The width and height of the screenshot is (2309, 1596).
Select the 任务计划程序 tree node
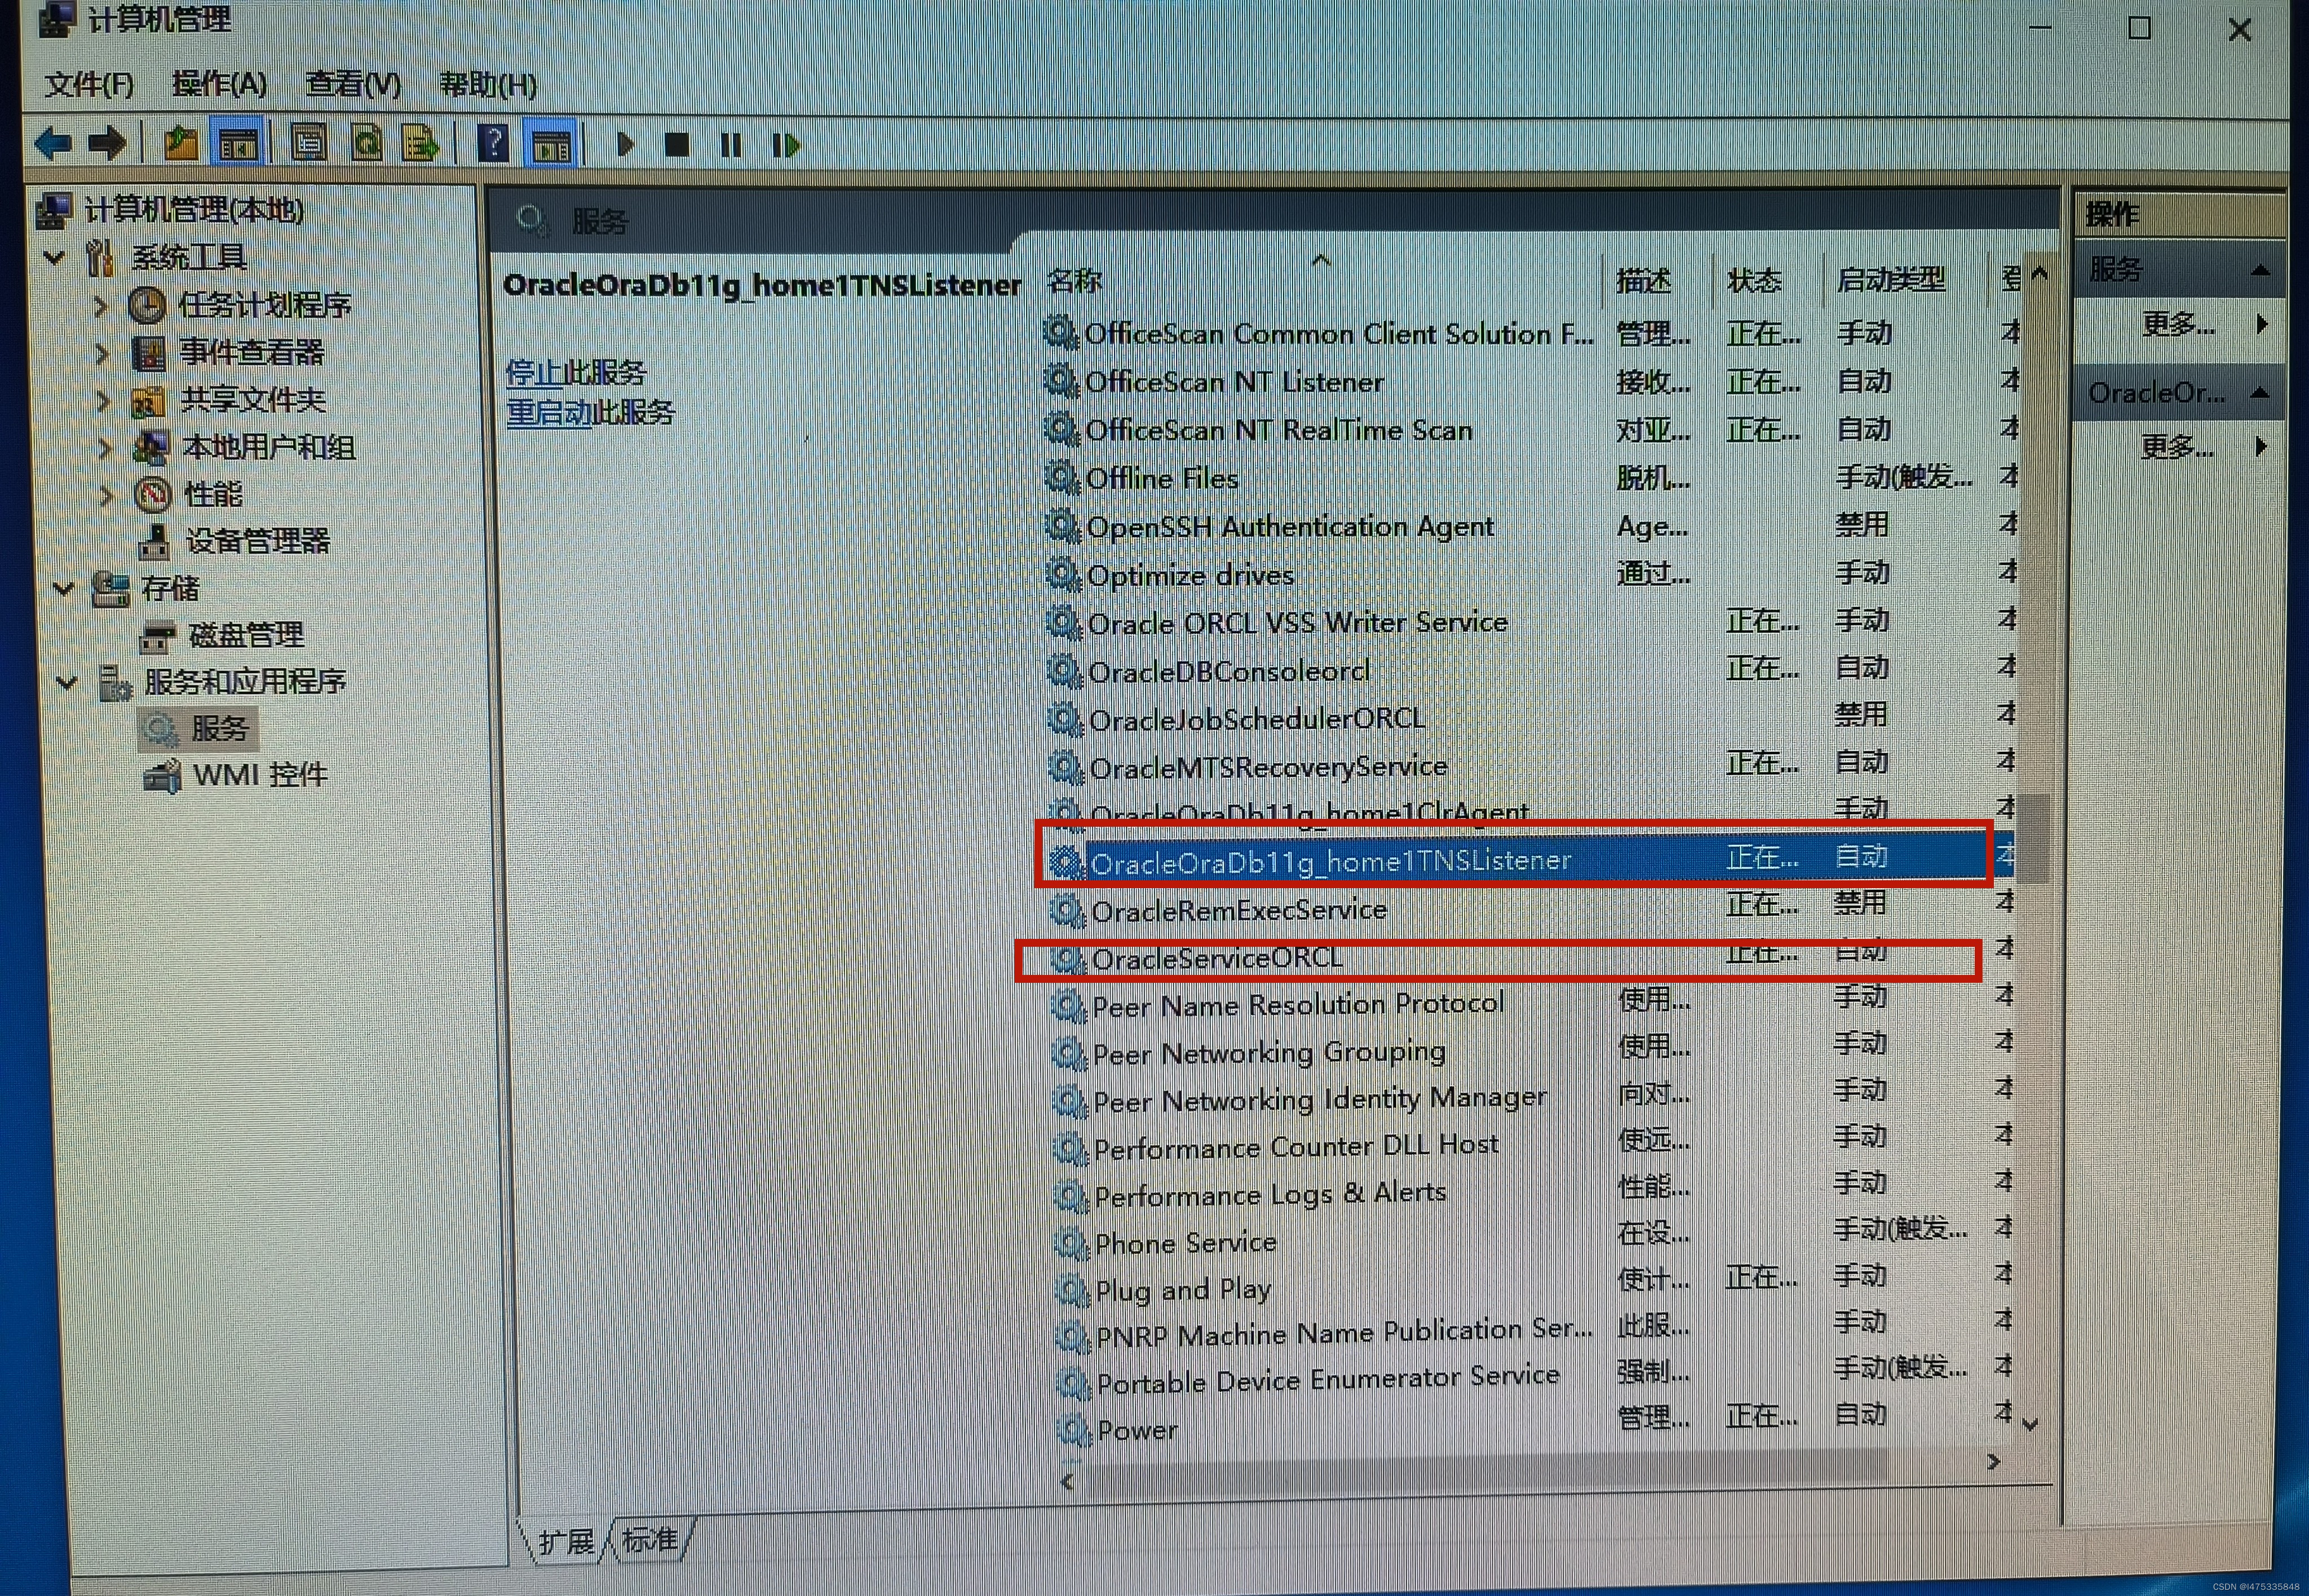[265, 305]
